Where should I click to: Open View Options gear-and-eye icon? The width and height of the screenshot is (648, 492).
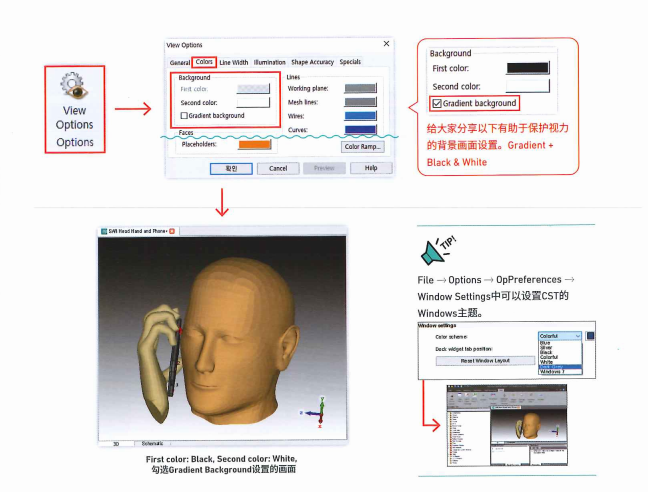click(x=74, y=86)
